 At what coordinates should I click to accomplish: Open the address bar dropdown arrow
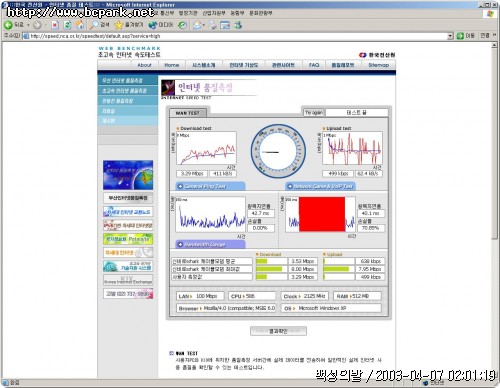pos(450,36)
